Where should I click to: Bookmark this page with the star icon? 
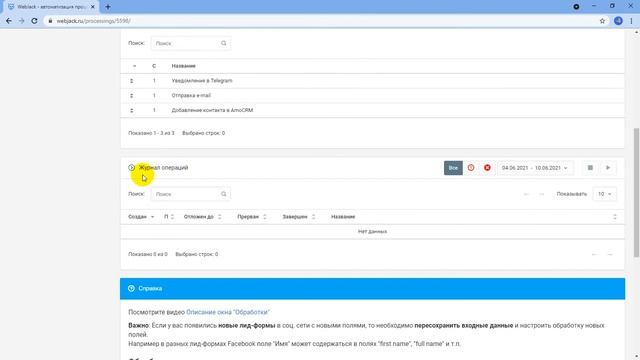tap(602, 21)
